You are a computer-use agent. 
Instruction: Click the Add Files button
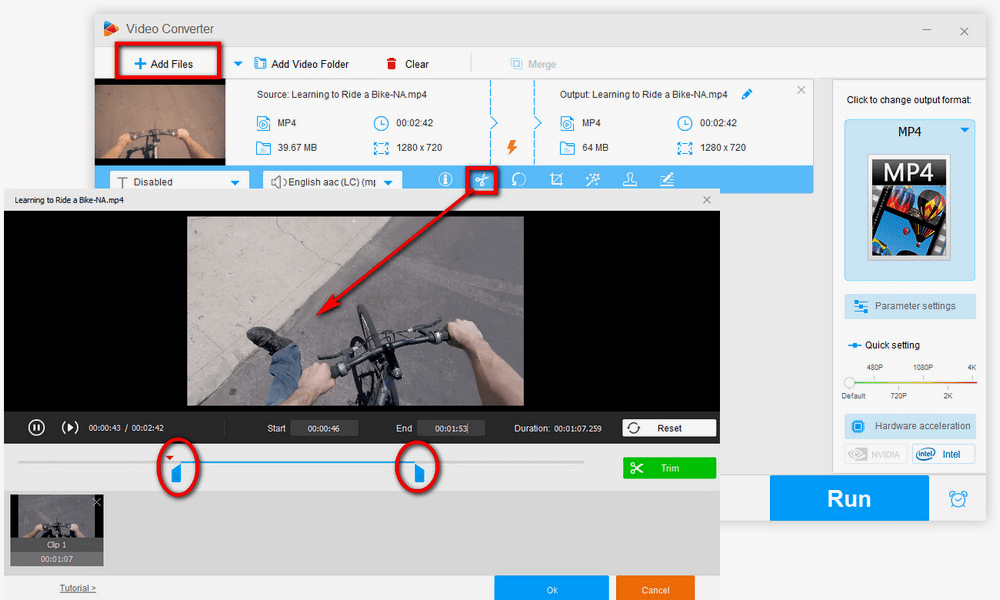click(164, 64)
